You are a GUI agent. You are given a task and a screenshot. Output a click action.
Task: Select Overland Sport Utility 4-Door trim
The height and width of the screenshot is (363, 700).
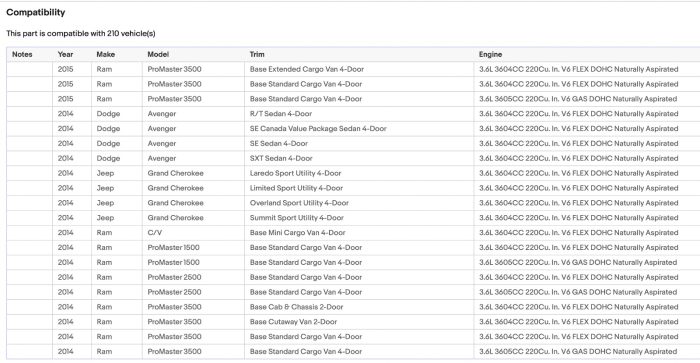pyautogui.click(x=299, y=203)
